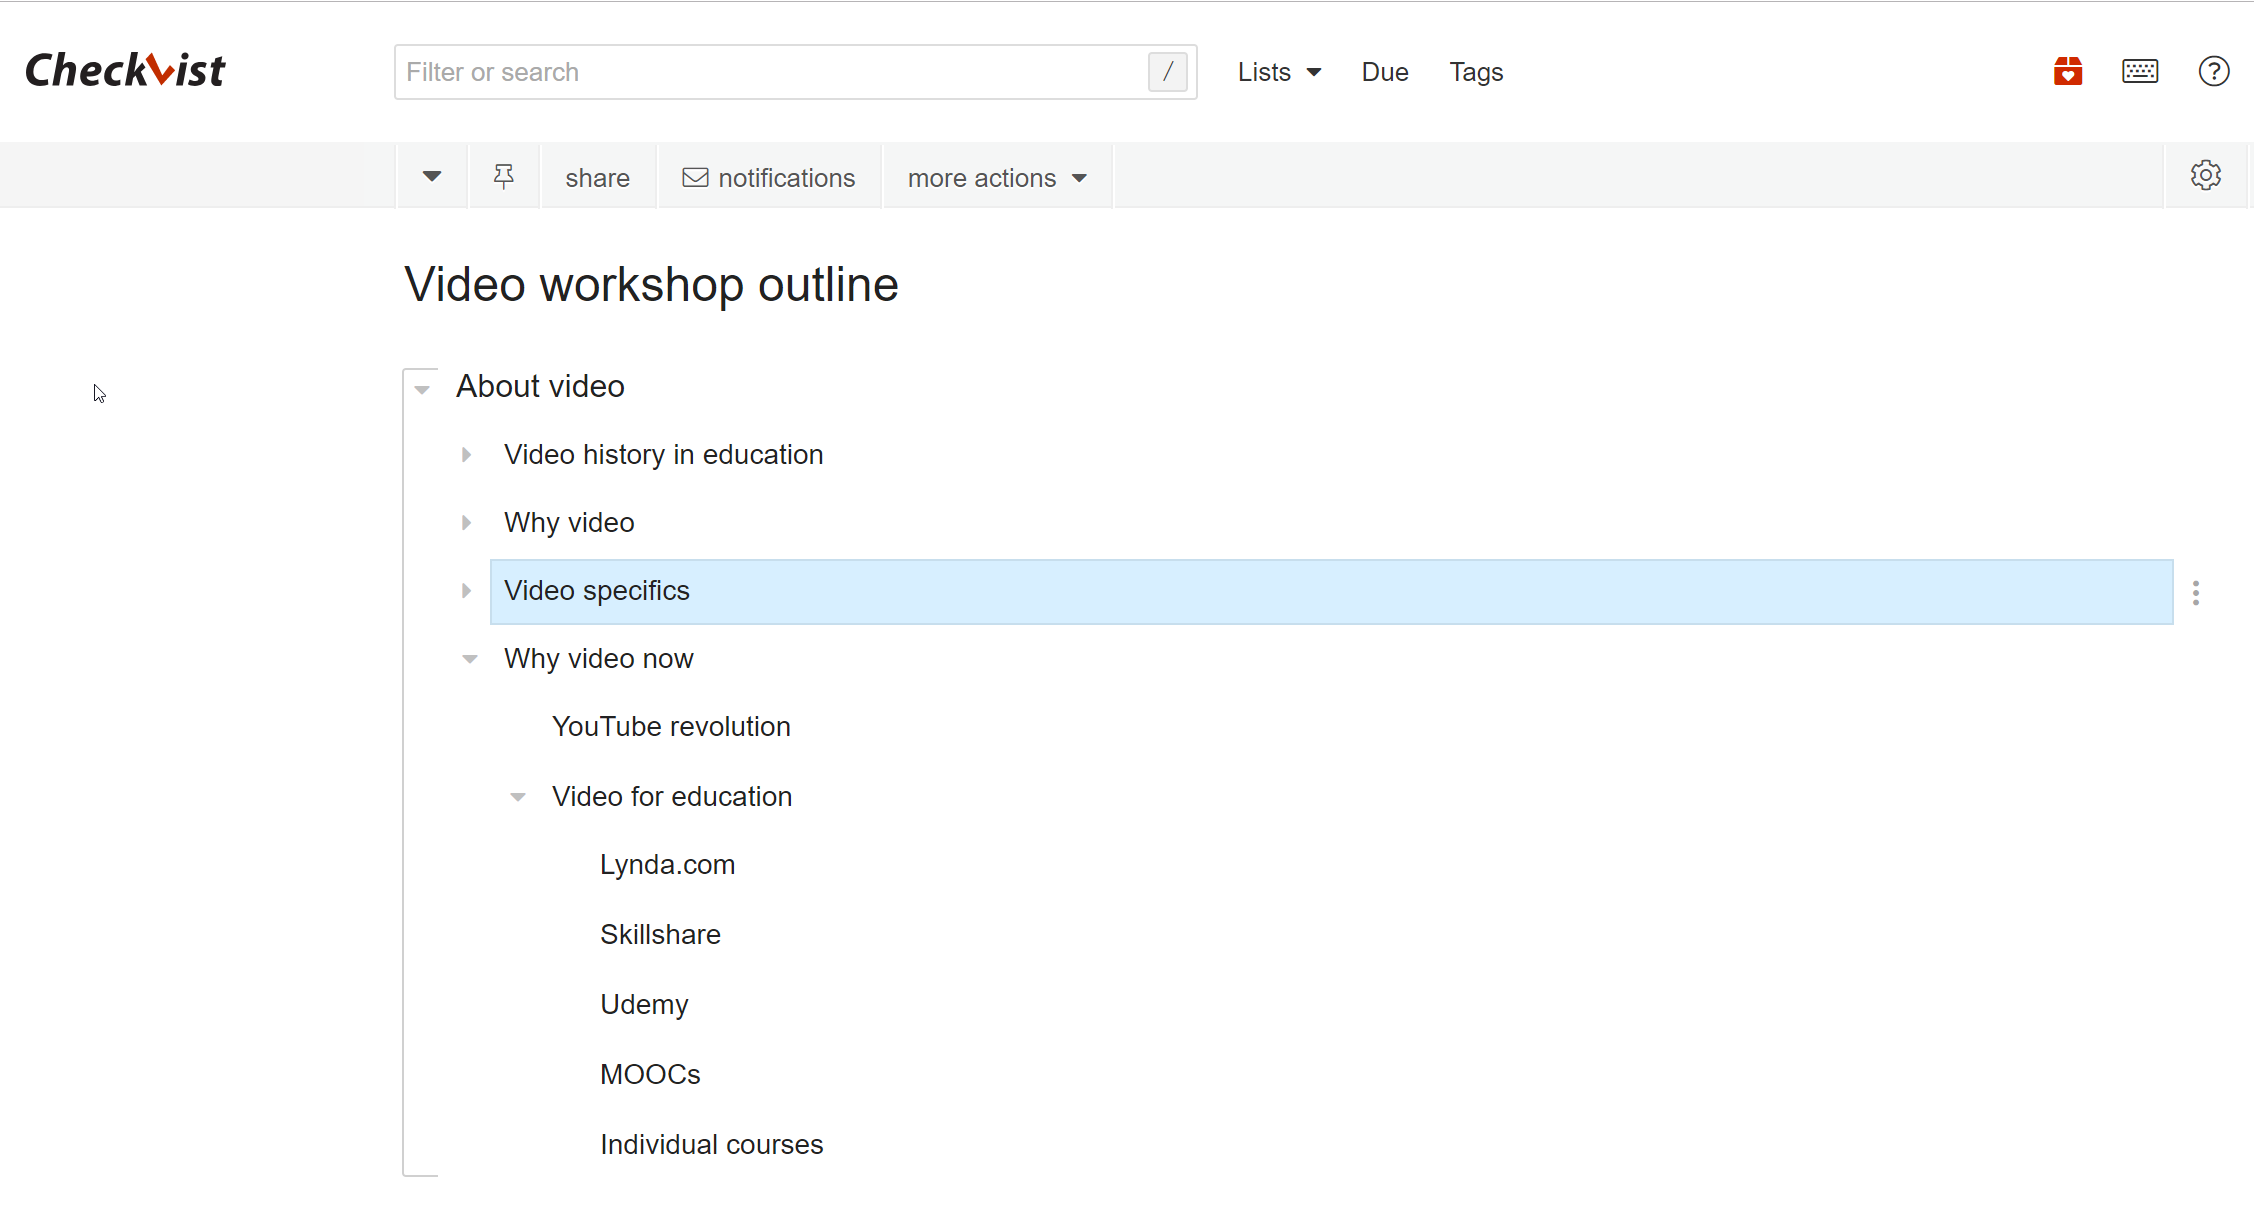Click the share button
The image size is (2254, 1206).
(x=597, y=178)
